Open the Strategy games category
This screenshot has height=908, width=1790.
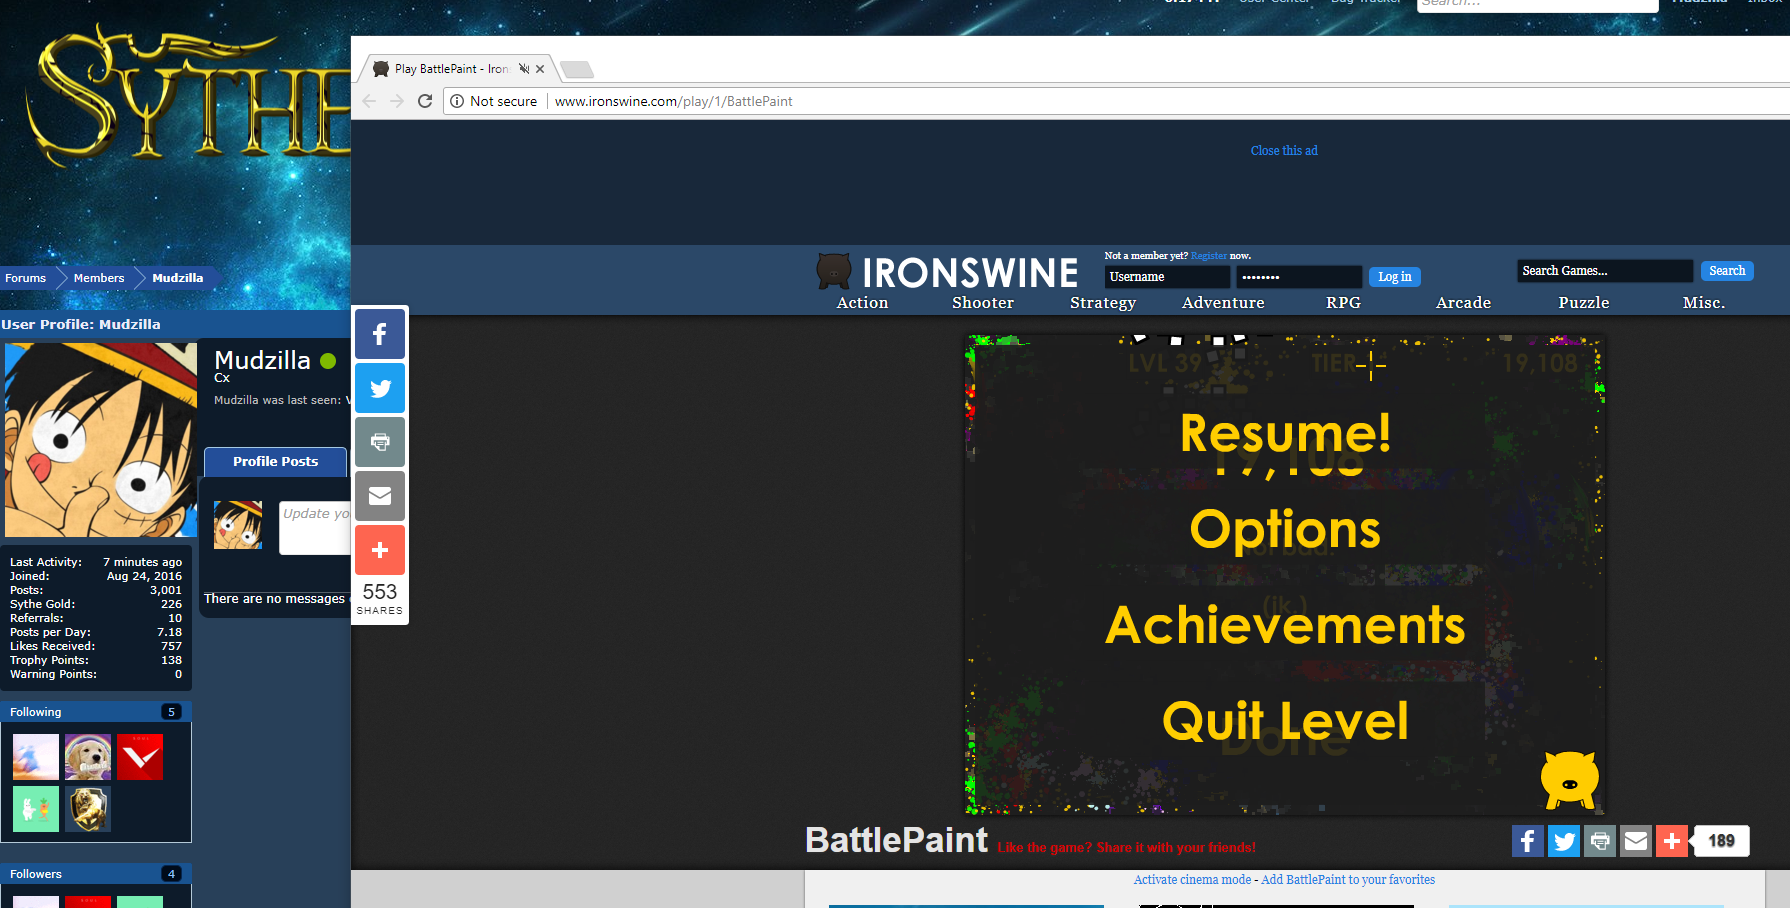pyautogui.click(x=1103, y=303)
